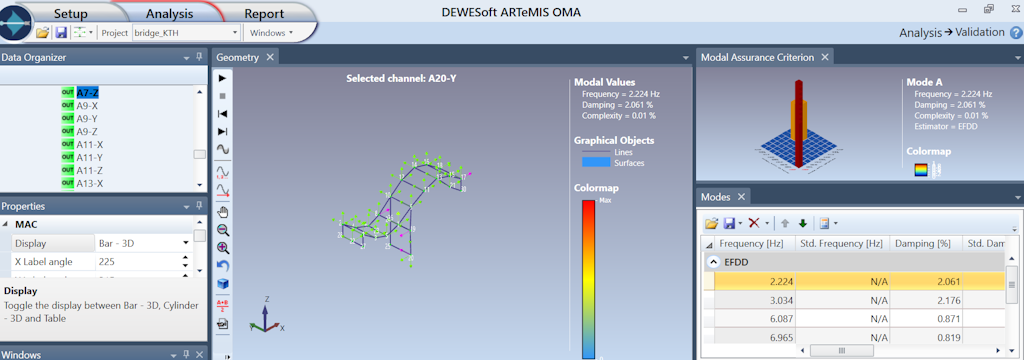The height and width of the screenshot is (360, 1024).
Task: Select the 6.087 Hz mode row
Action: (x=853, y=319)
